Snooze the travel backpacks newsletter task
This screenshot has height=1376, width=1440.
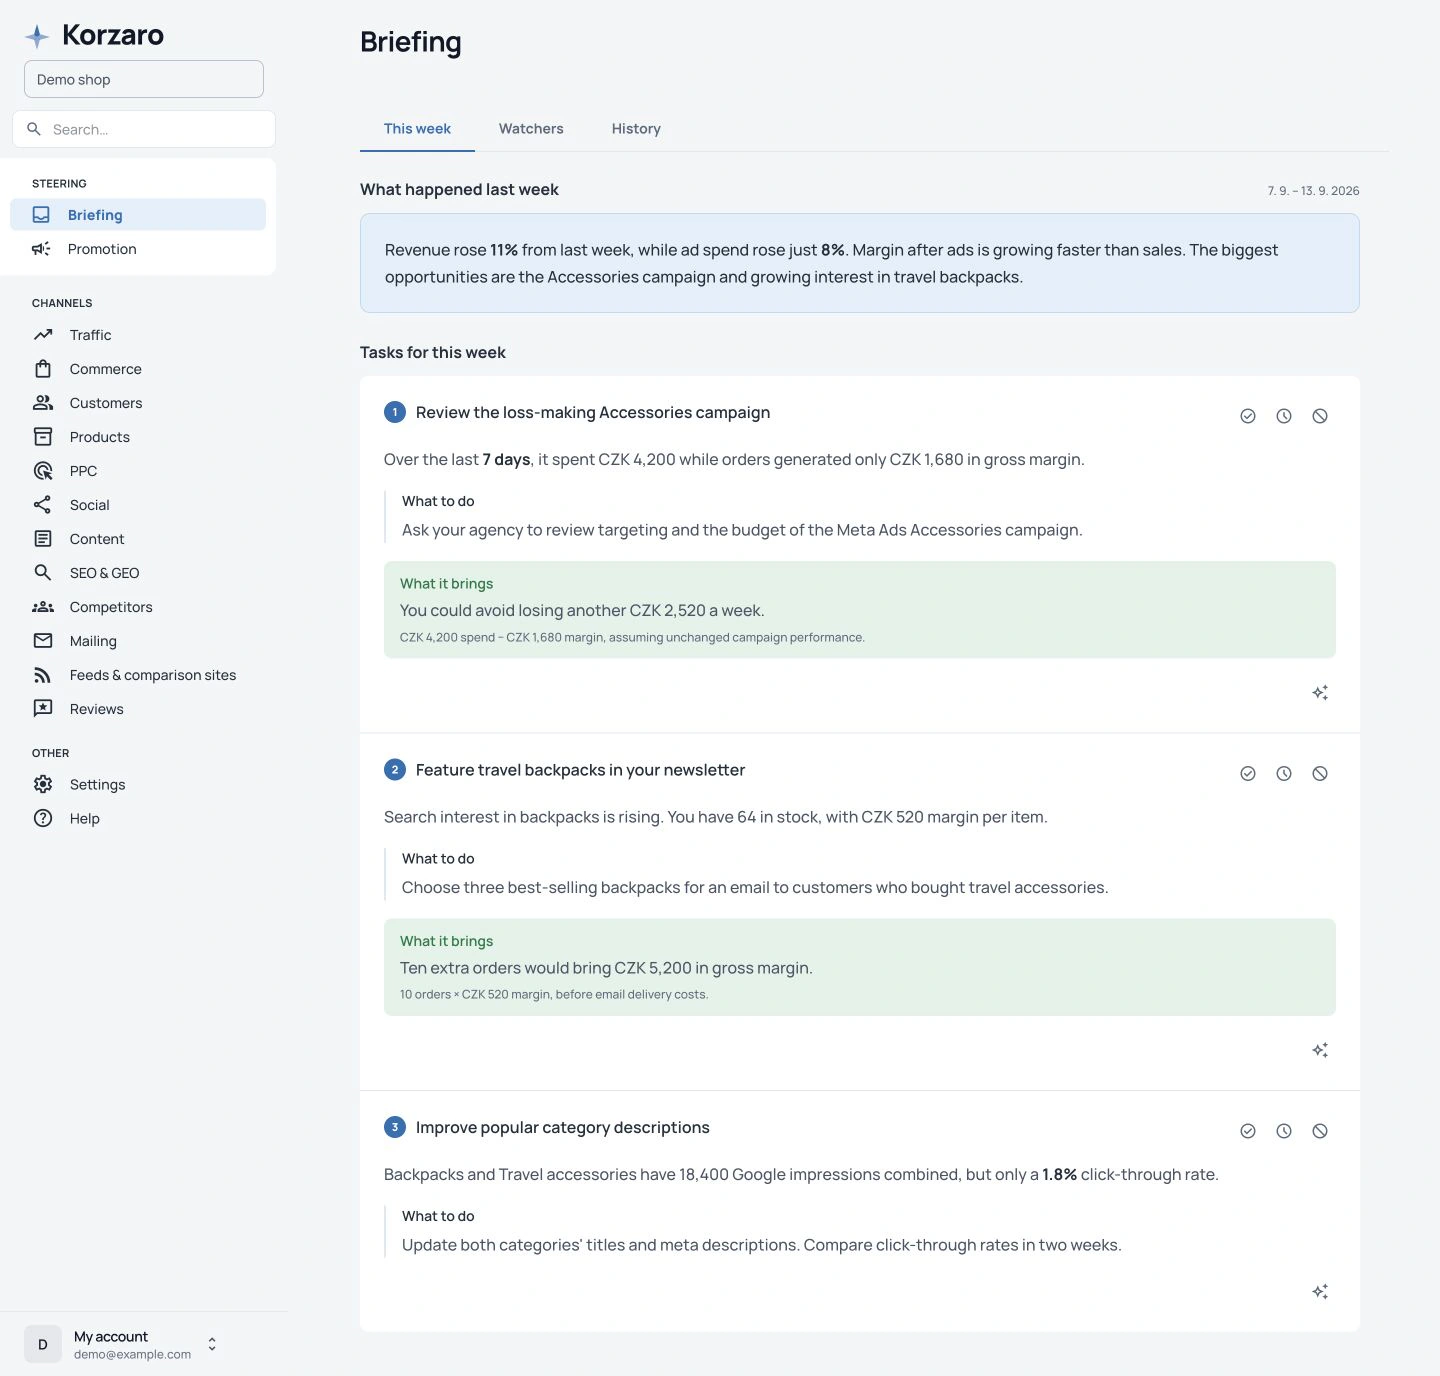(x=1284, y=774)
